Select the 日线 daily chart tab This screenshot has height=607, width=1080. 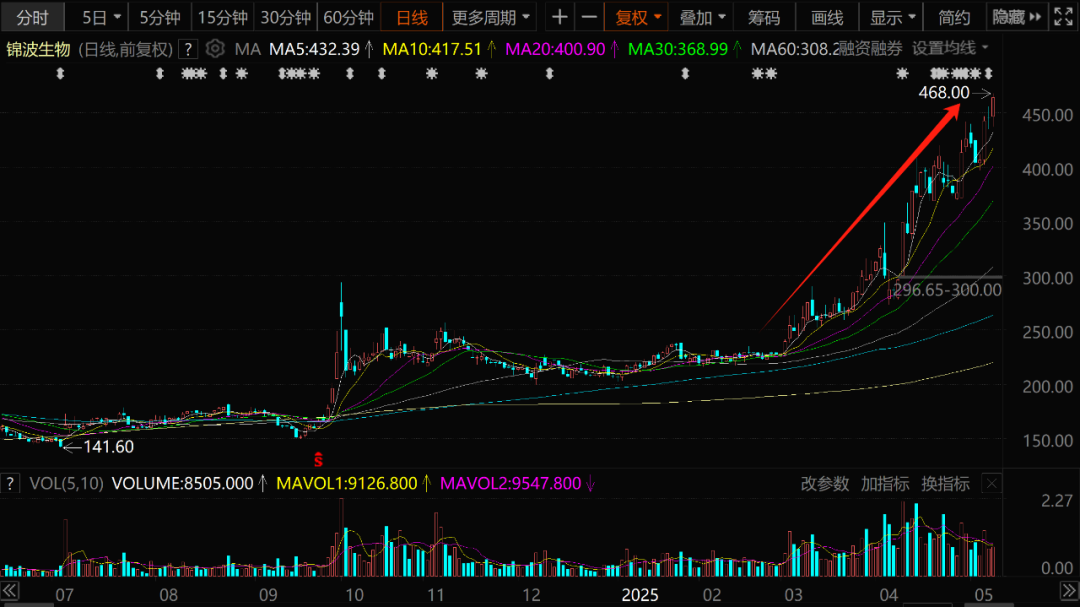pyautogui.click(x=412, y=17)
